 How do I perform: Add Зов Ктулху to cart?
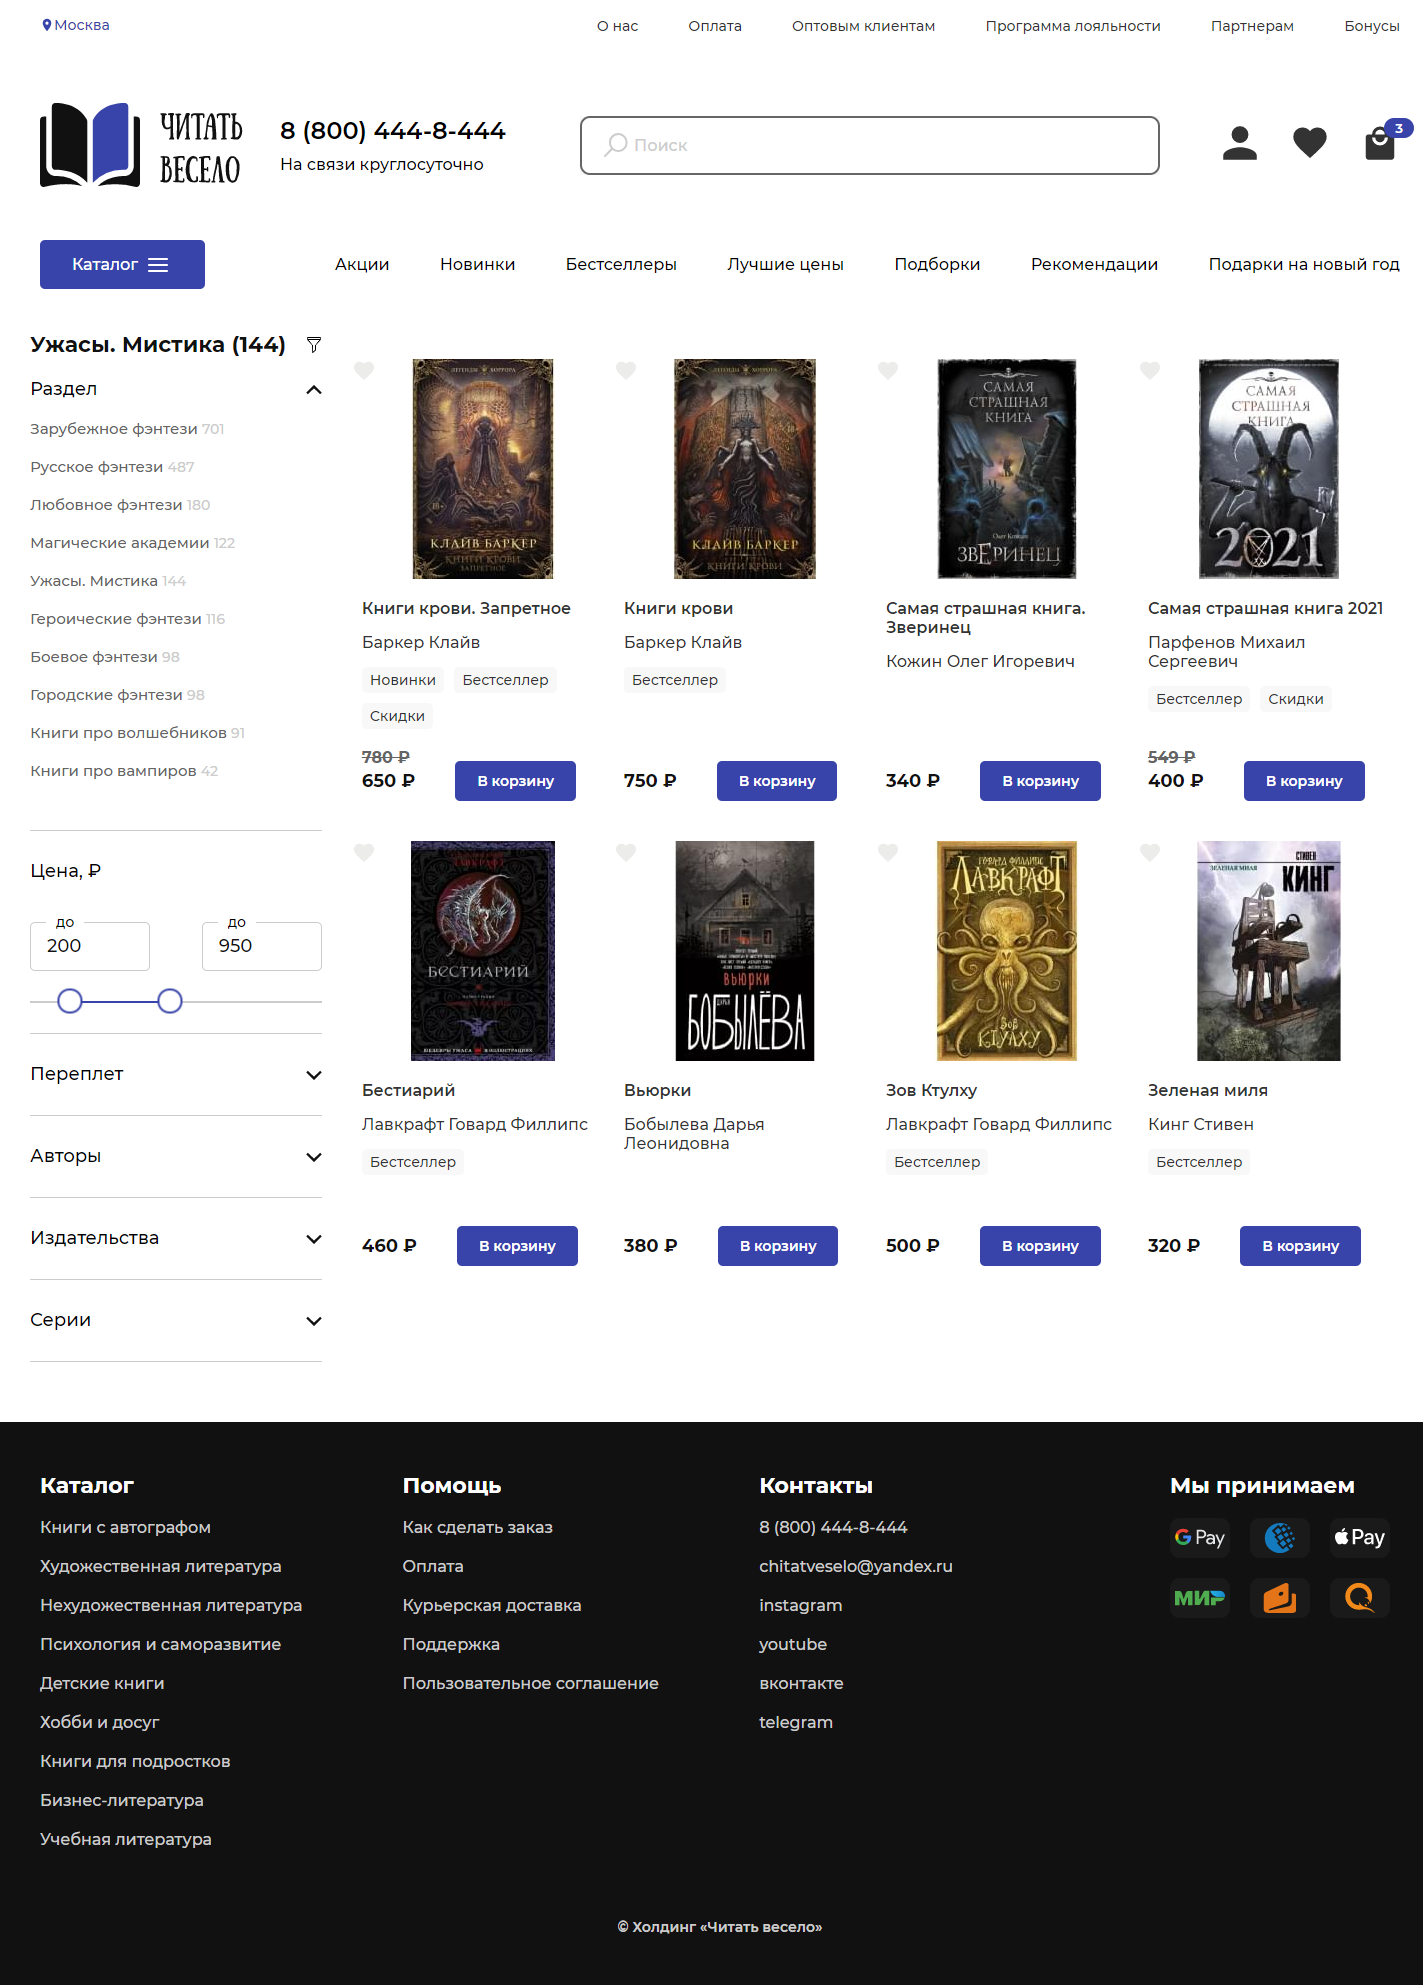coord(1040,1246)
